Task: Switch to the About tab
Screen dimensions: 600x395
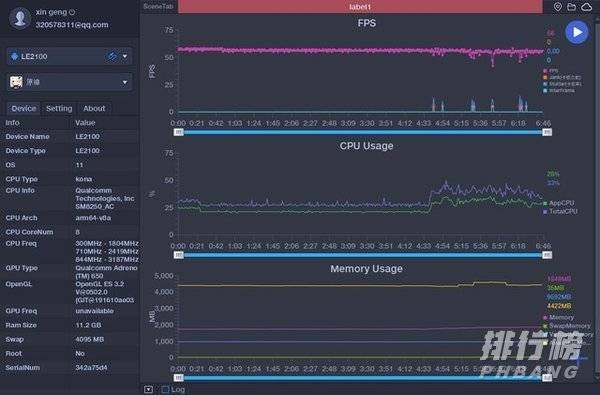Action: 94,108
